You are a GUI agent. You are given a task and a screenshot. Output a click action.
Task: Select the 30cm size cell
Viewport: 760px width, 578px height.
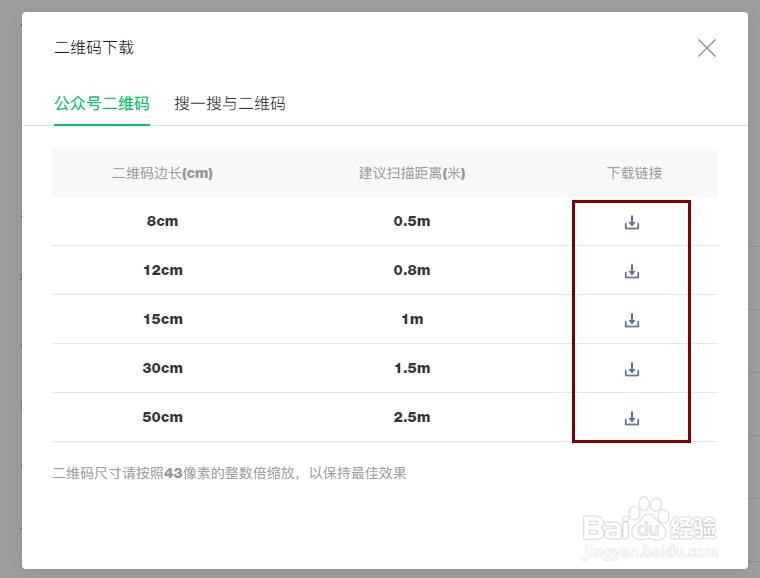coord(163,368)
